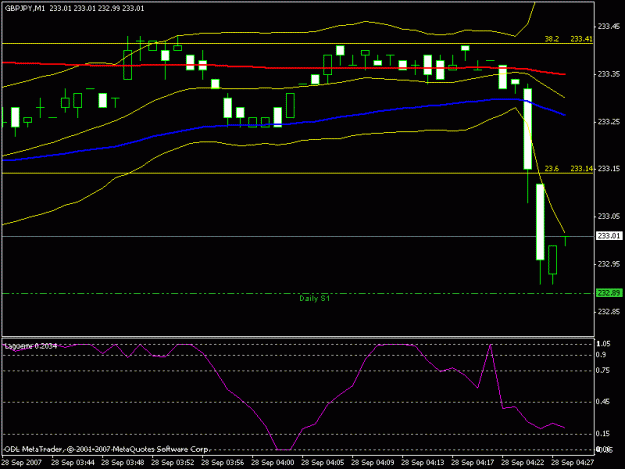625x469 pixels.
Task: Click the 0.75 Laguerre level label
Action: [603, 371]
